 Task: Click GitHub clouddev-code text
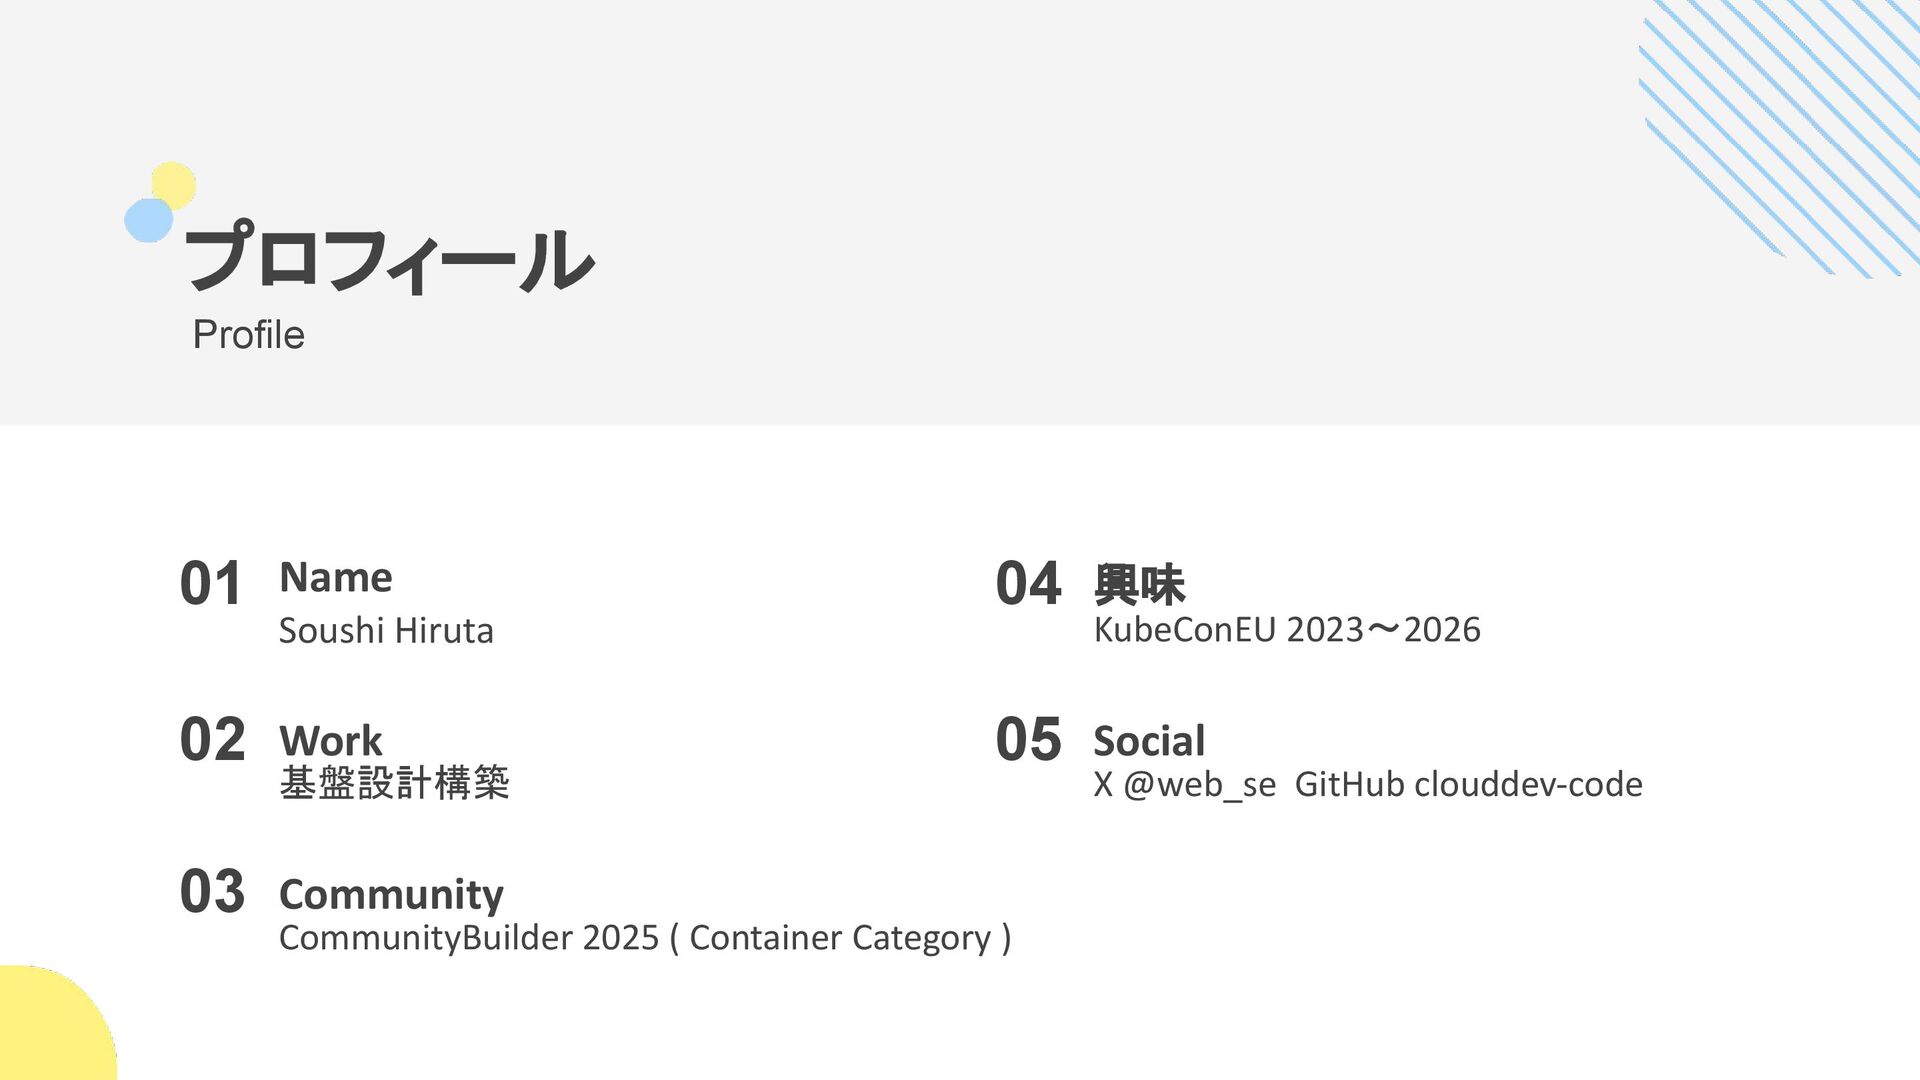pyautogui.click(x=1468, y=785)
